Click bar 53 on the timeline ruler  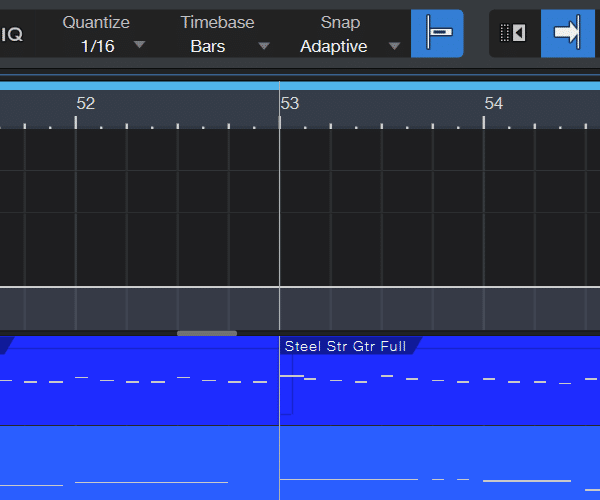pos(290,103)
